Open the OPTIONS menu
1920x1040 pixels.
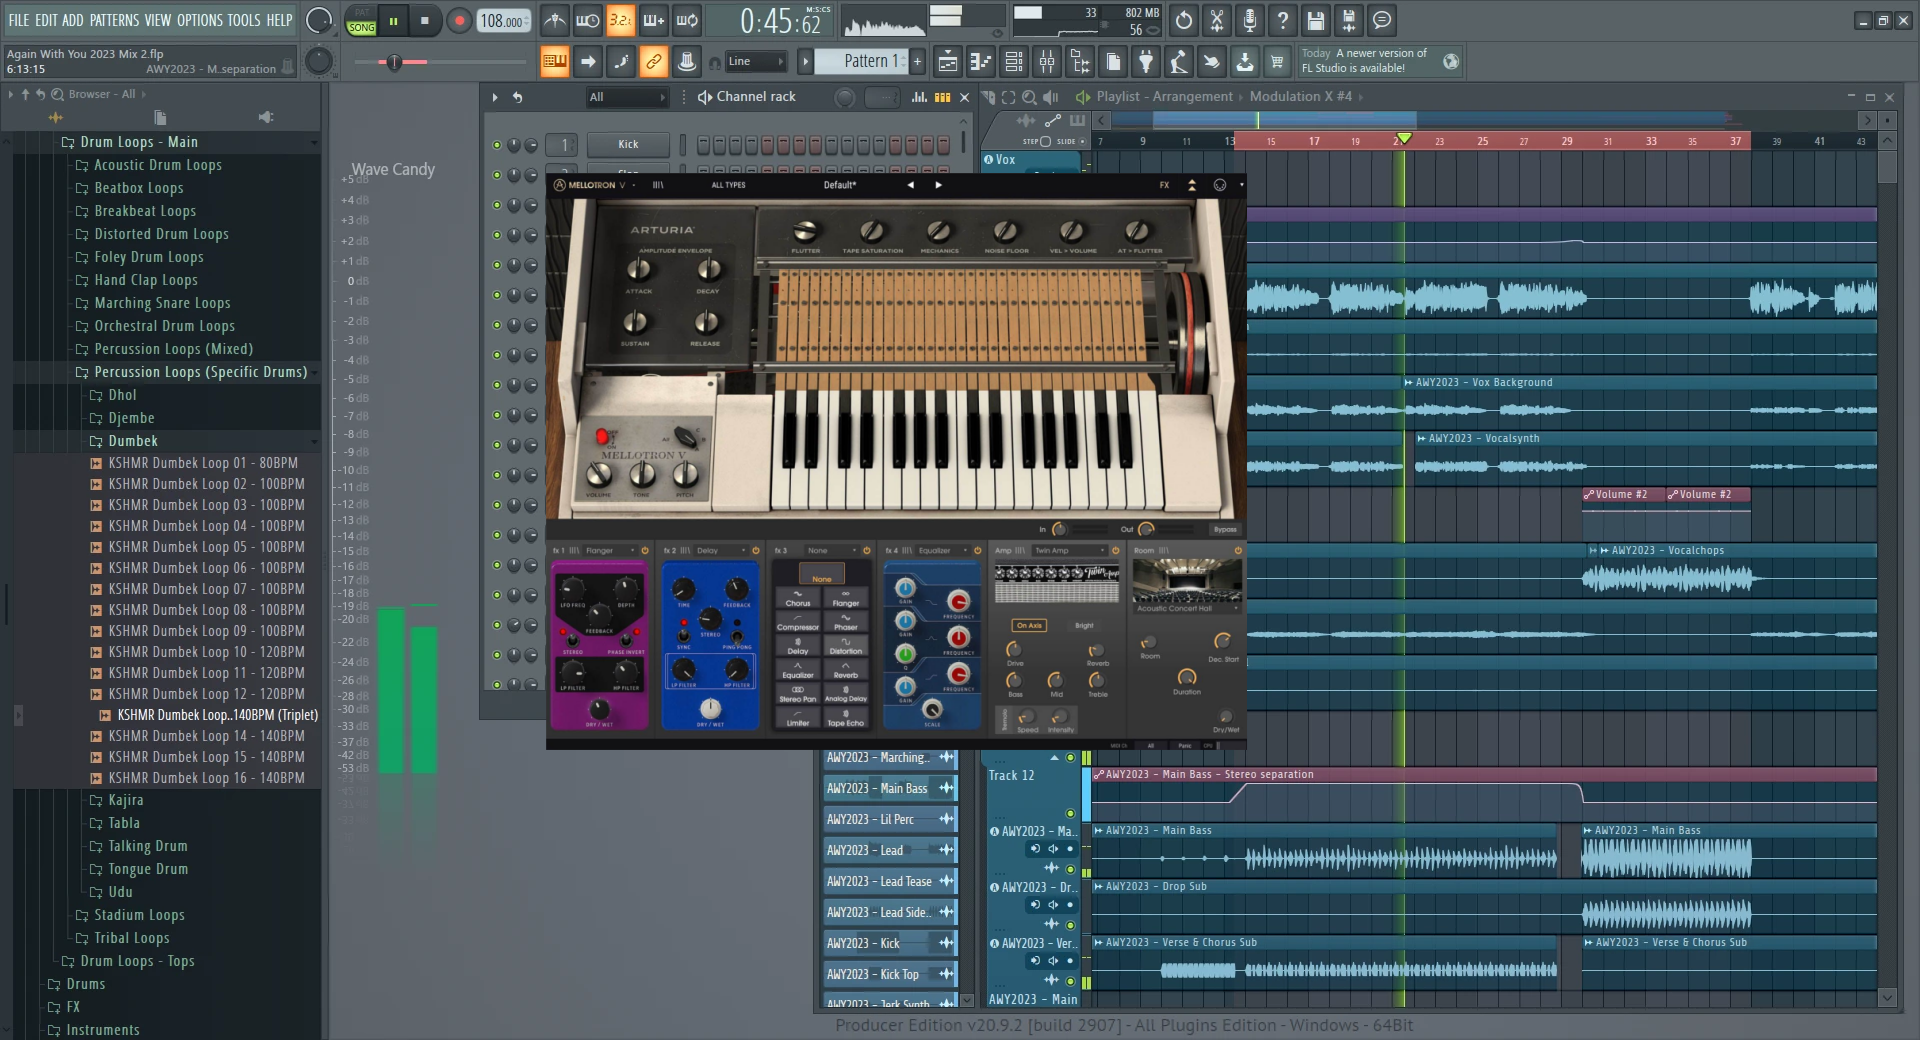[x=200, y=20]
